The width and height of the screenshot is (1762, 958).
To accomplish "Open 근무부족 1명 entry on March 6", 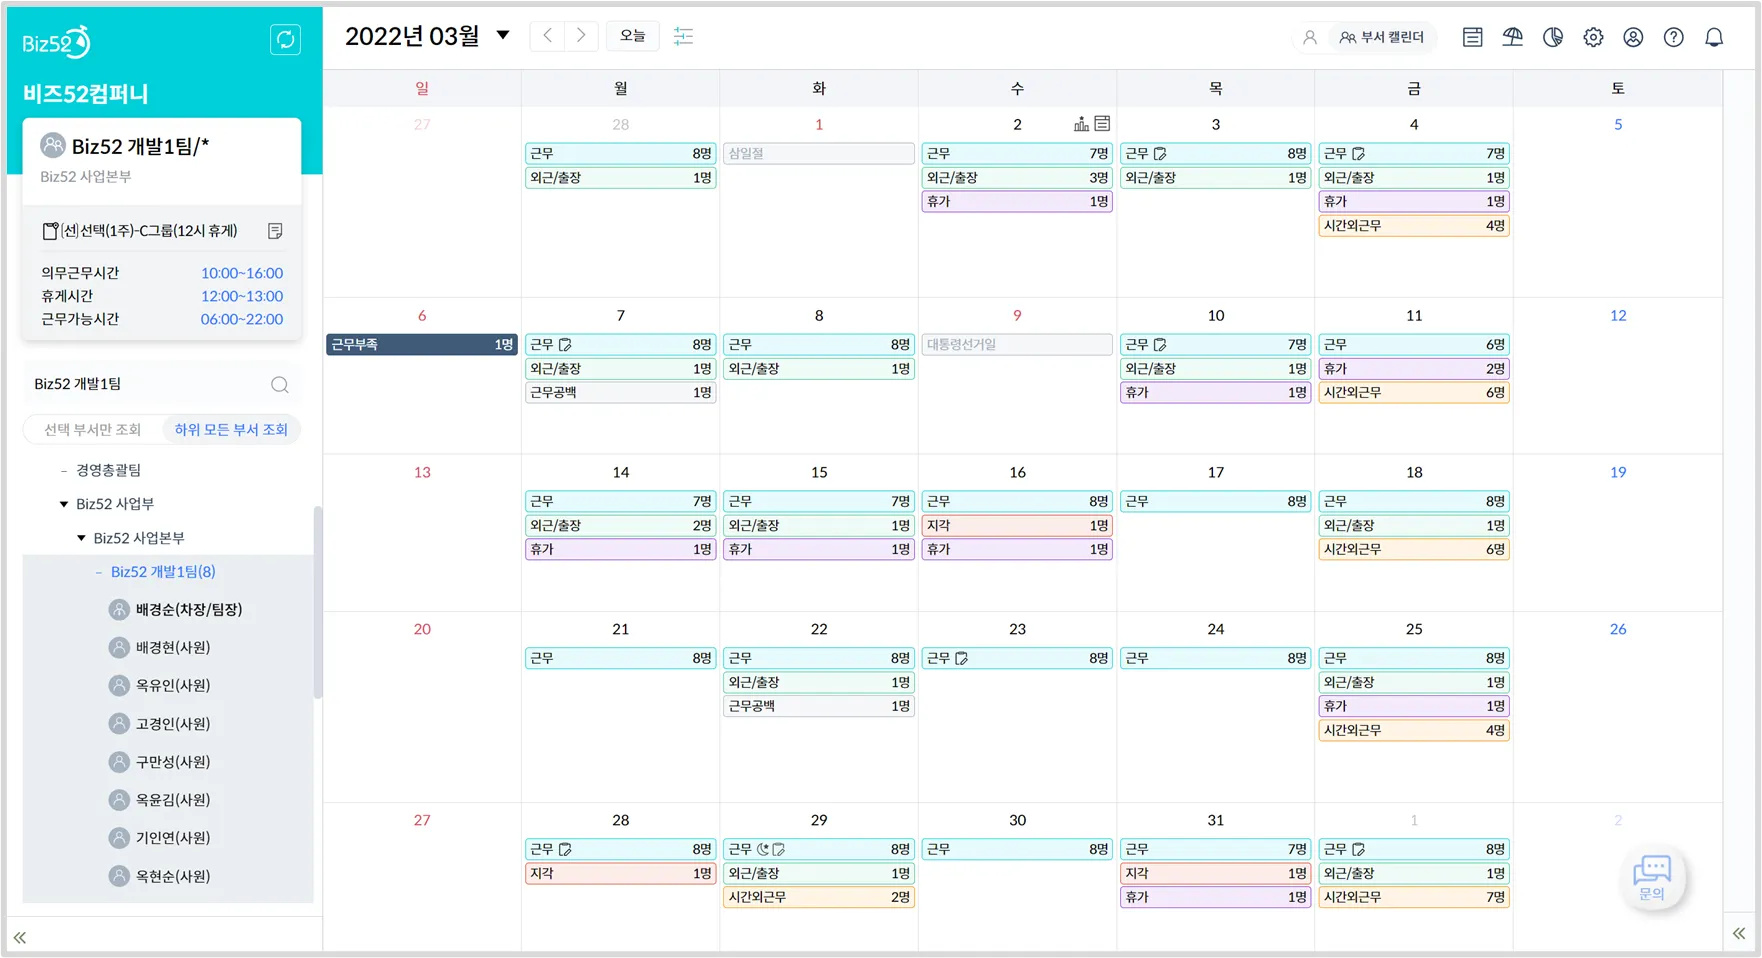I will point(422,345).
